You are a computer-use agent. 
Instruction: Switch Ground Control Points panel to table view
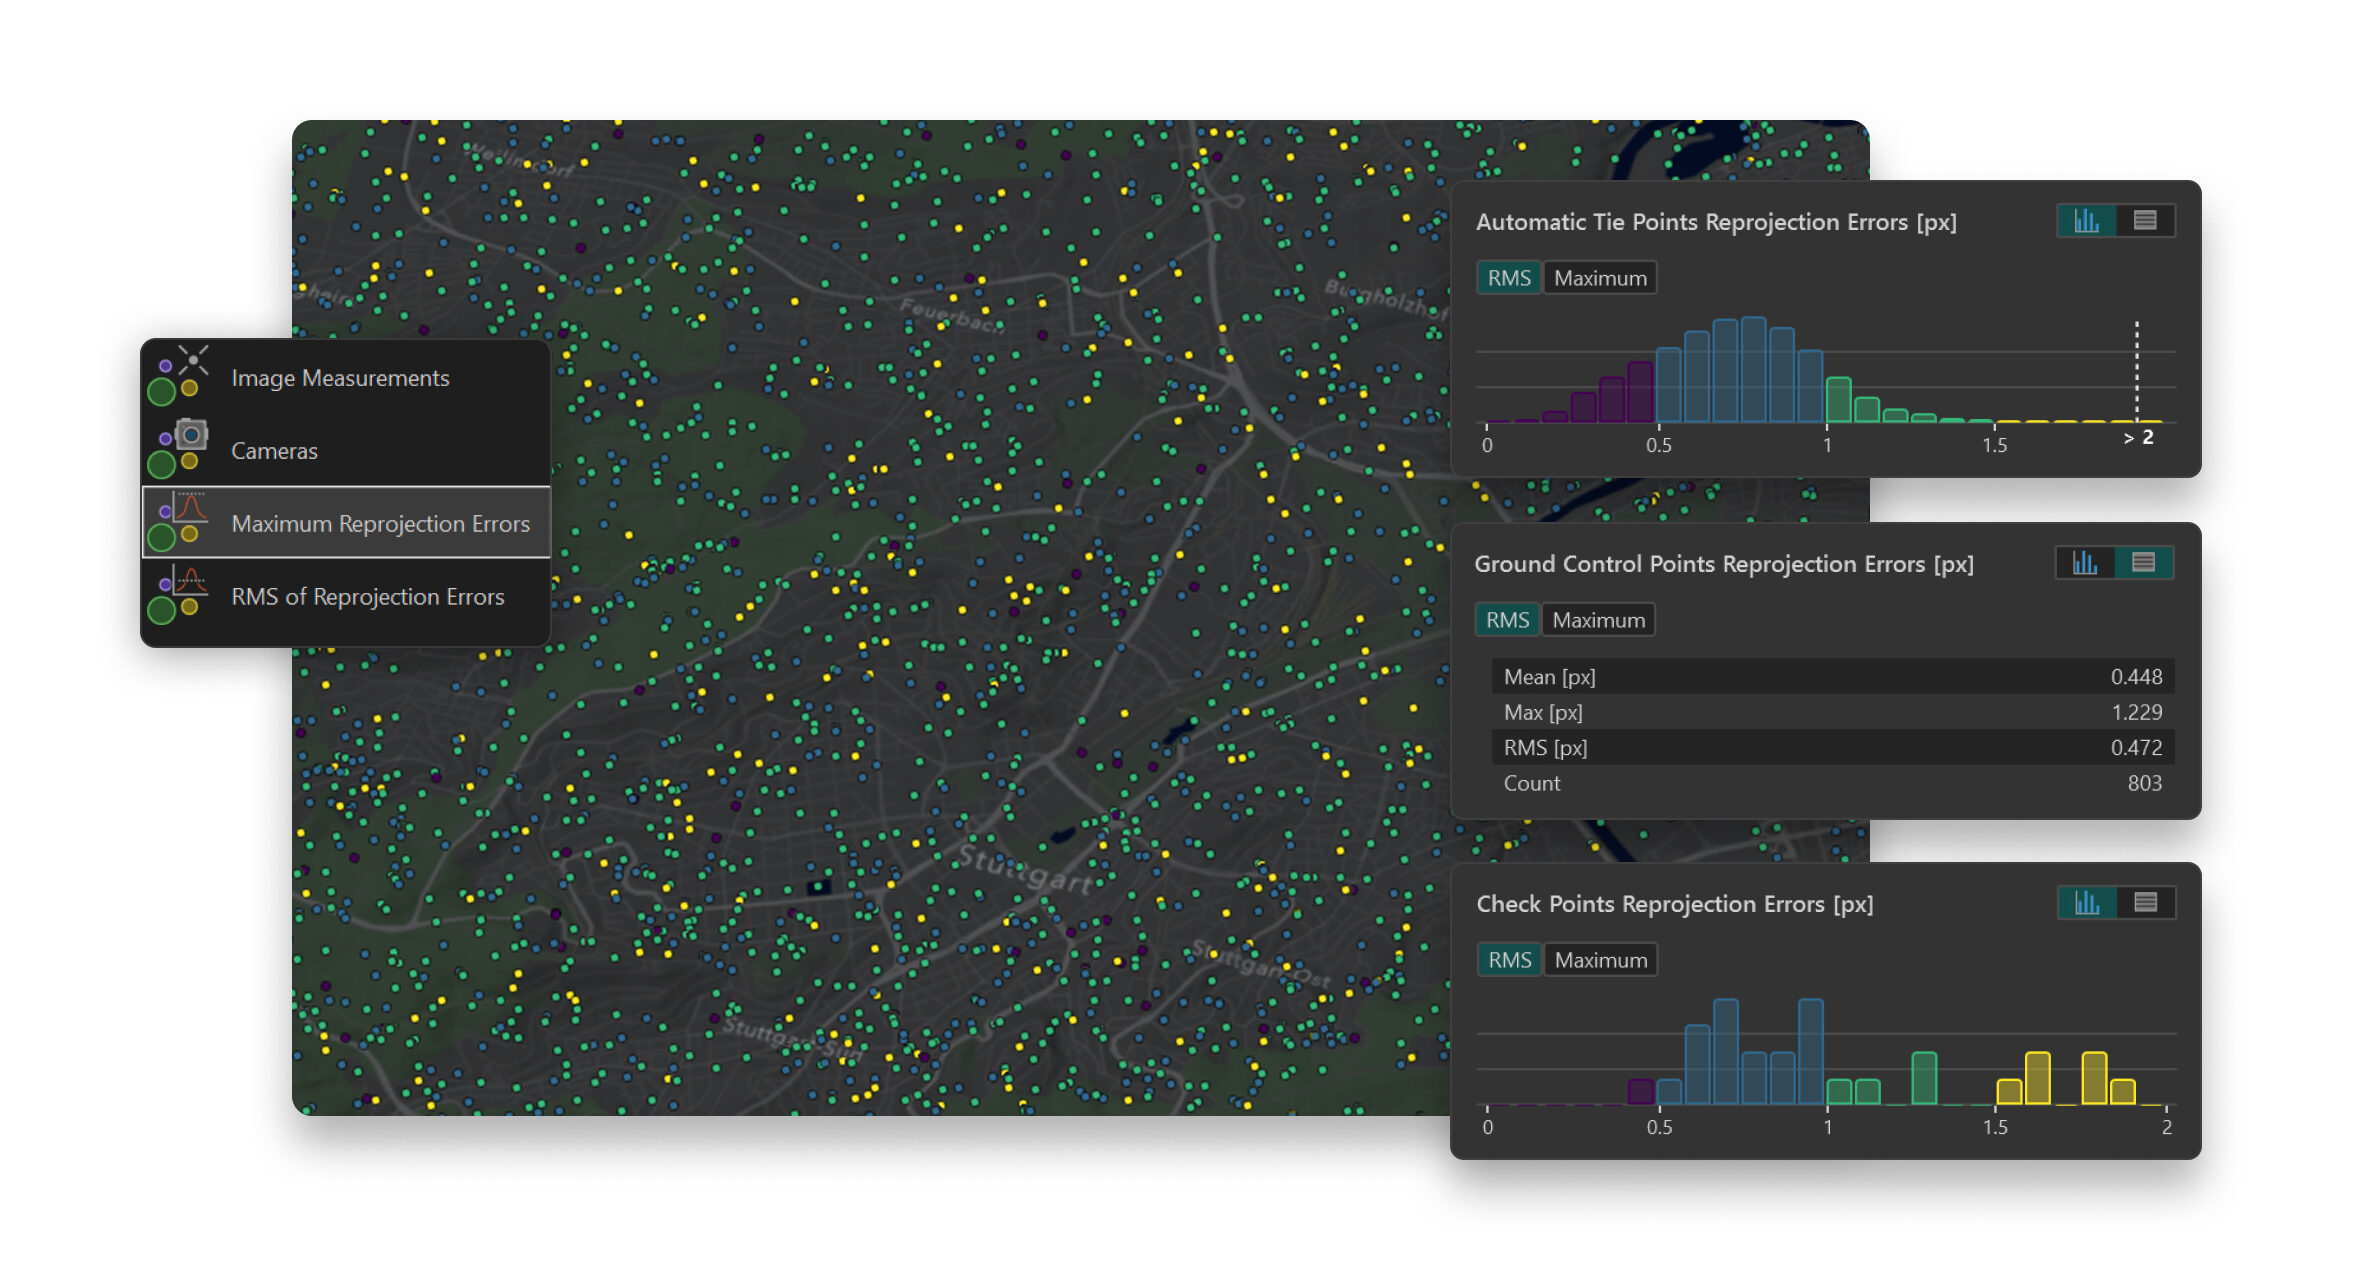pos(2142,563)
